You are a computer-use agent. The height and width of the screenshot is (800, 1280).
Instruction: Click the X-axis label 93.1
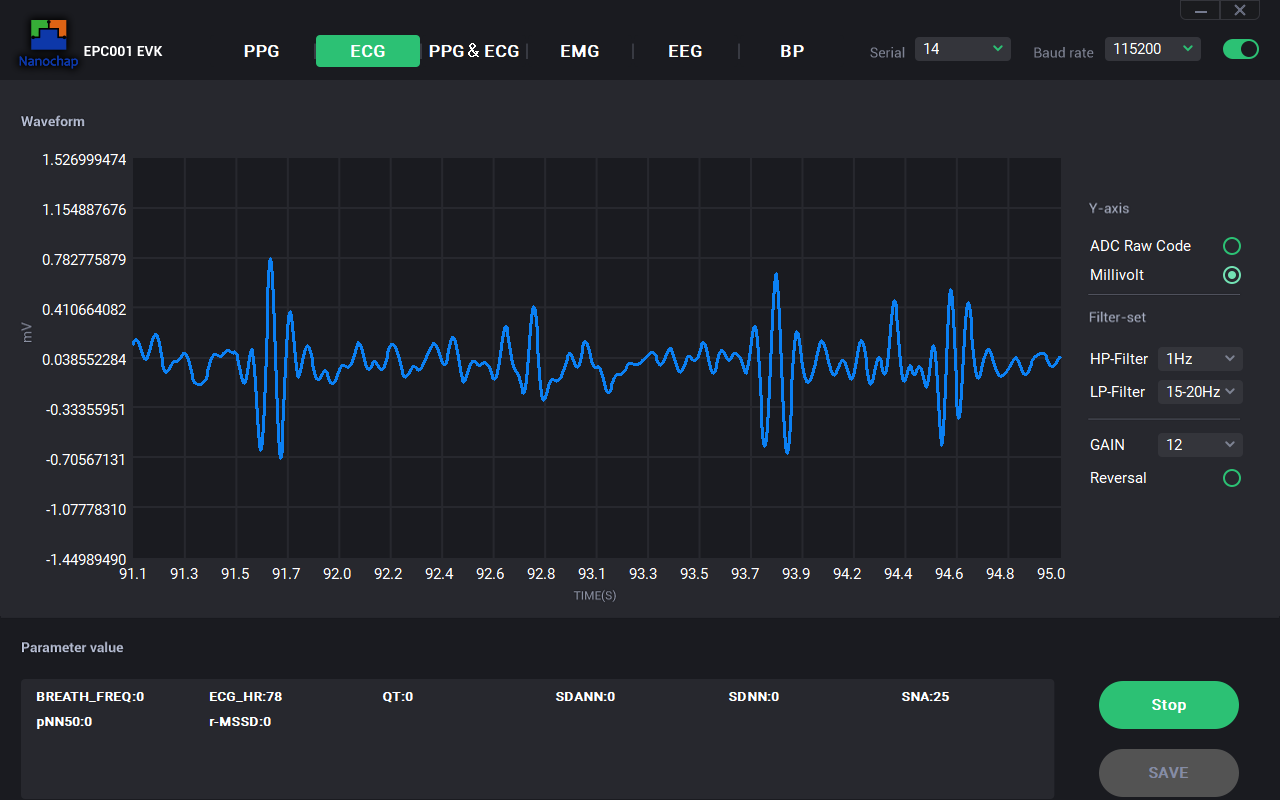[592, 574]
